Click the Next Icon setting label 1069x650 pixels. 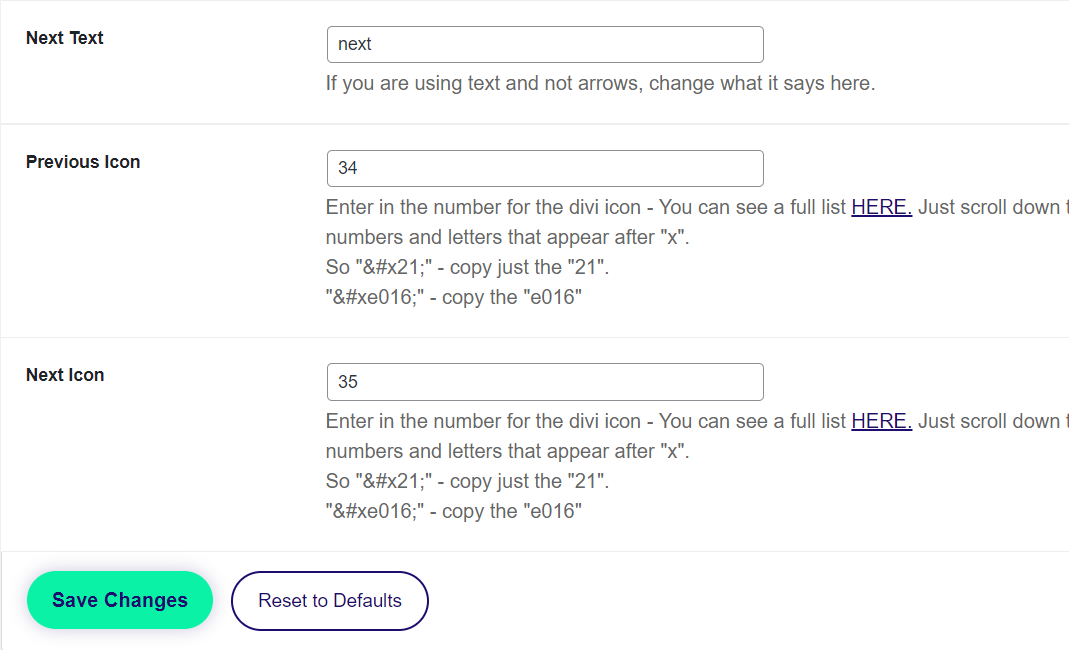(x=65, y=375)
